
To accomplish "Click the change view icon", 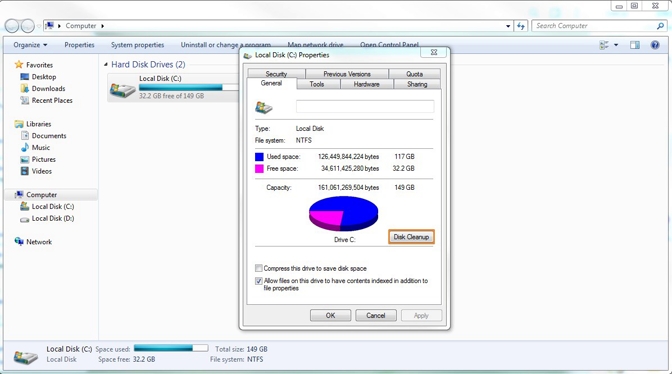I will point(604,45).
